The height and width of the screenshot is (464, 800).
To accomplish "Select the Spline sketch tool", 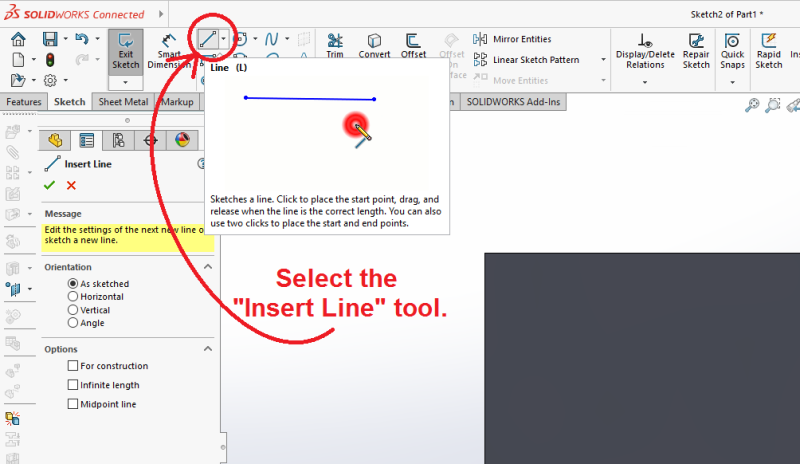I will [x=272, y=39].
